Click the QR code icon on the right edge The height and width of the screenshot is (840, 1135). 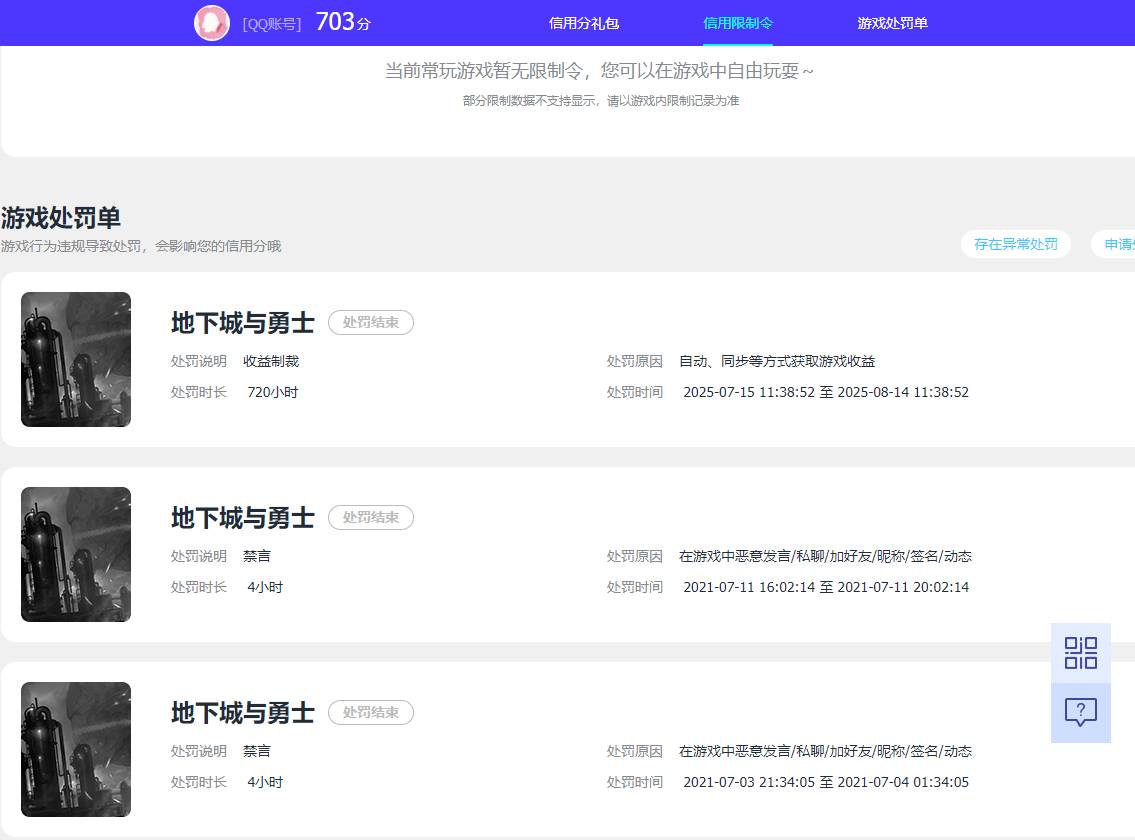(x=1080, y=652)
